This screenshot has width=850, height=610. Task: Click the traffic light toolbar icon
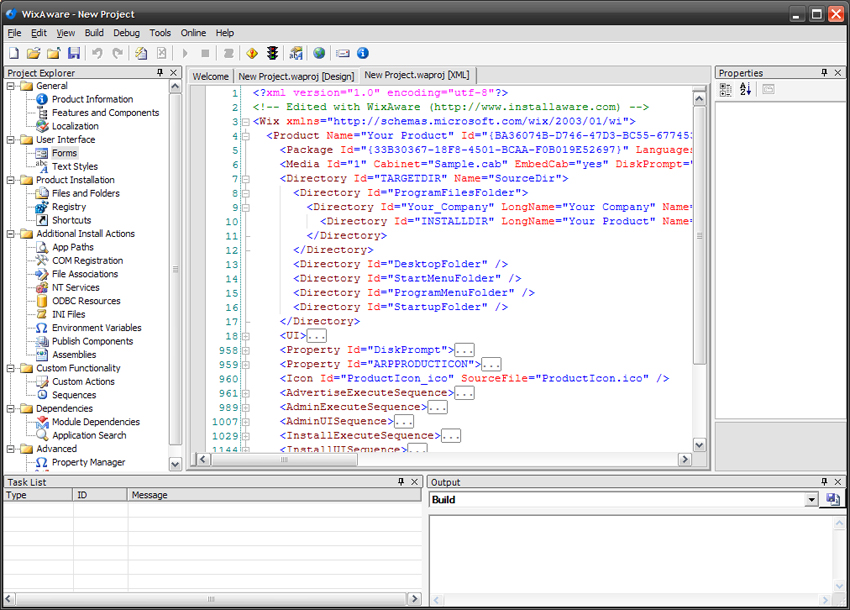click(273, 53)
